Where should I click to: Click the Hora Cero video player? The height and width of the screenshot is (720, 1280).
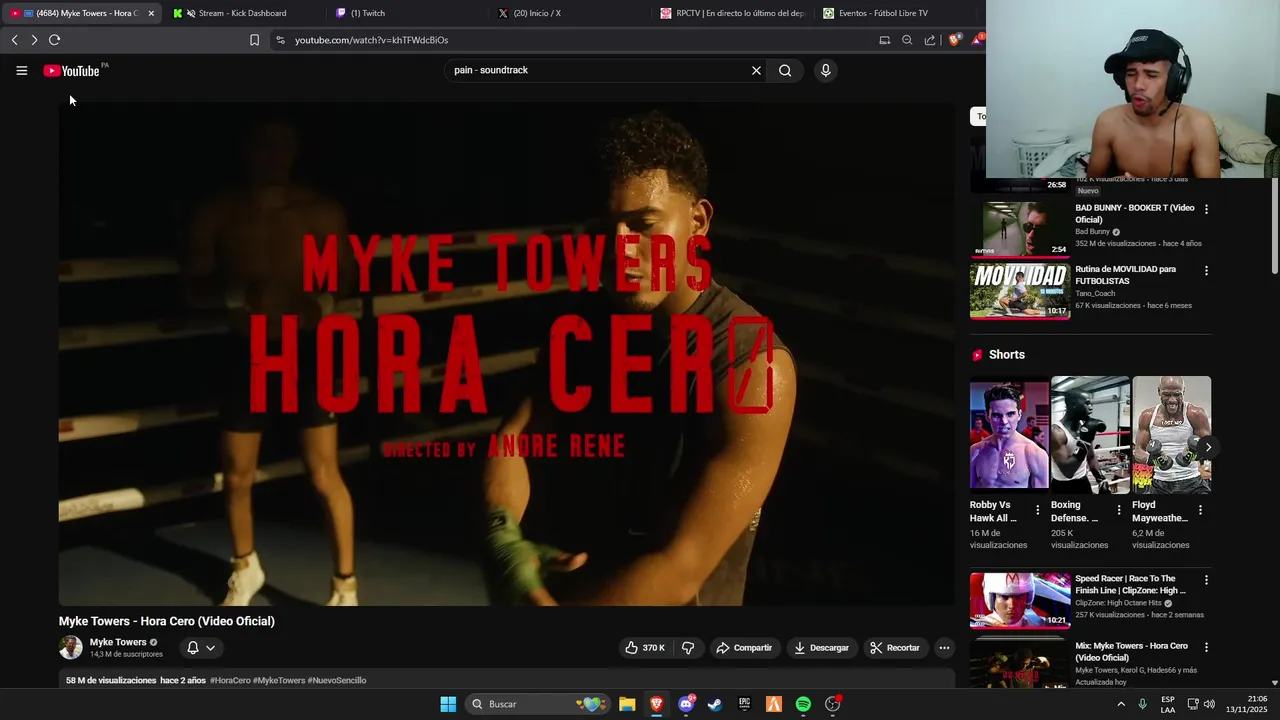507,354
